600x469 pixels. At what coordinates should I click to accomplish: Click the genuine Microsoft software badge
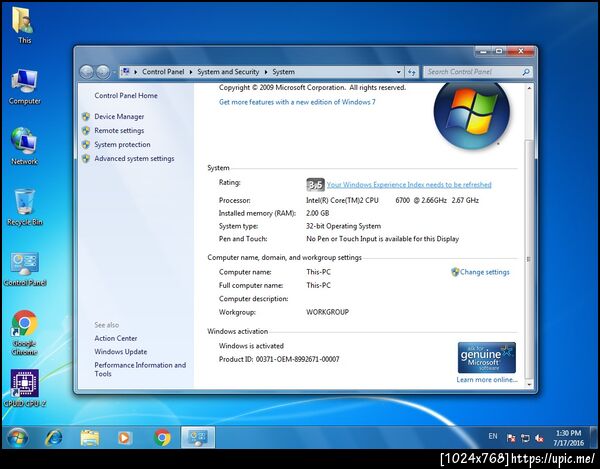pos(487,357)
